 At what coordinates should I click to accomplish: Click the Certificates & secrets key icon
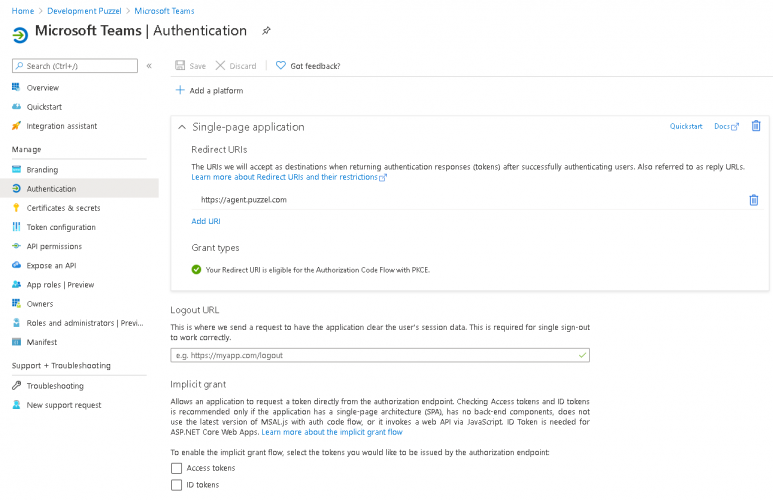pyautogui.click(x=16, y=208)
